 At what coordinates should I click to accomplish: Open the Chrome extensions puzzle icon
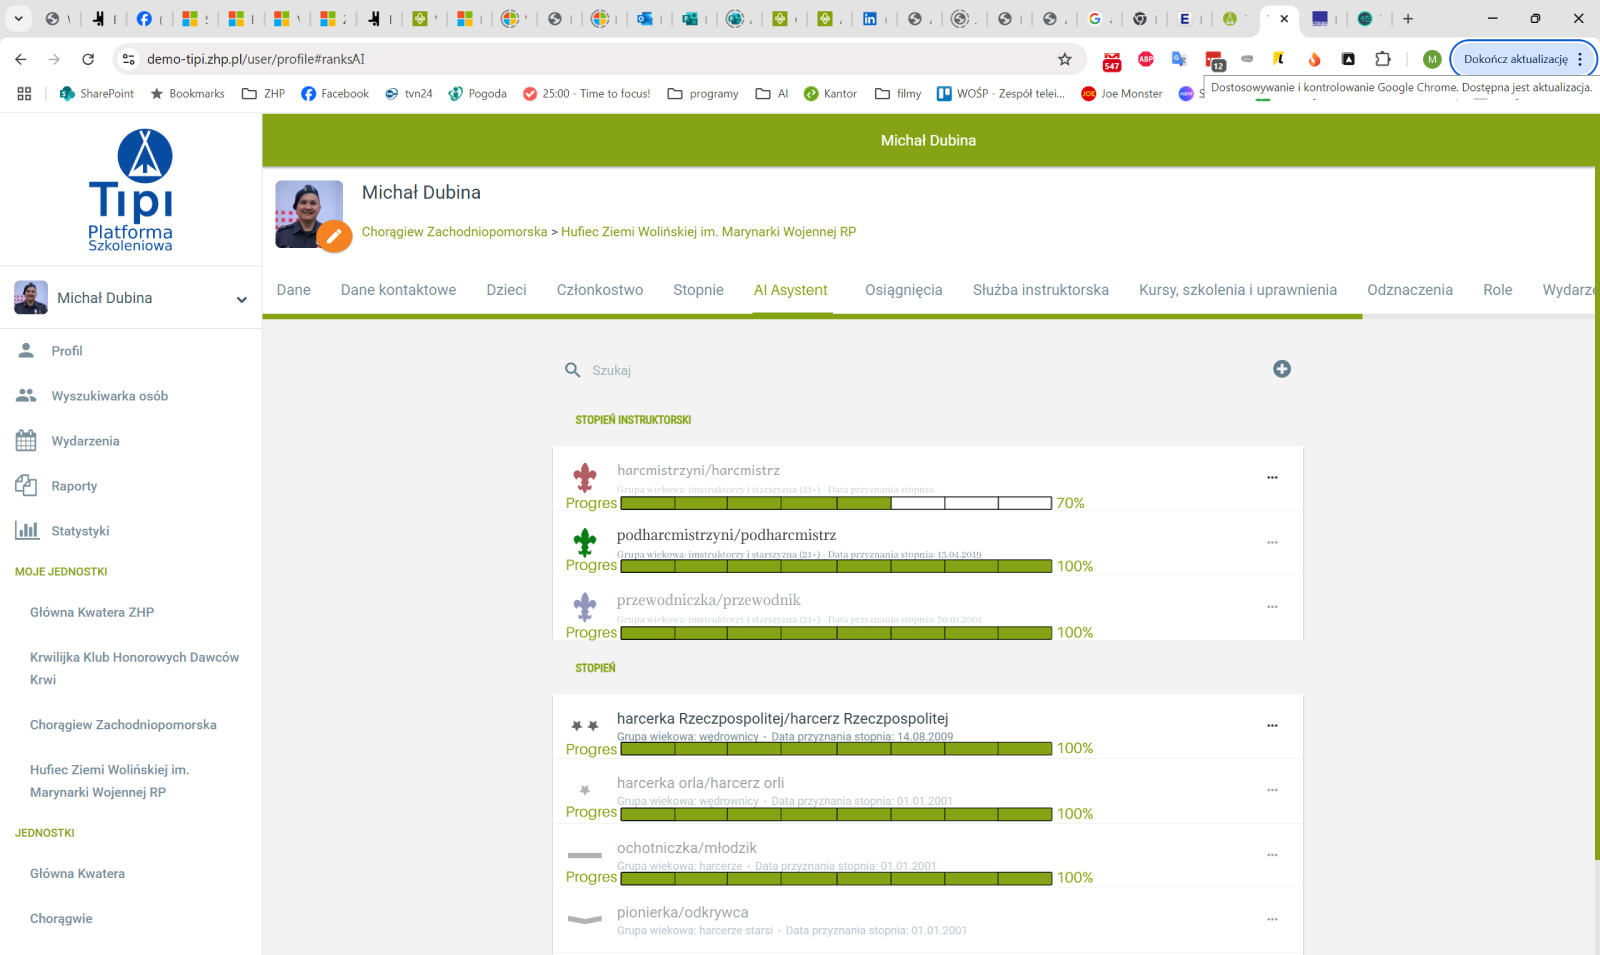coord(1383,59)
